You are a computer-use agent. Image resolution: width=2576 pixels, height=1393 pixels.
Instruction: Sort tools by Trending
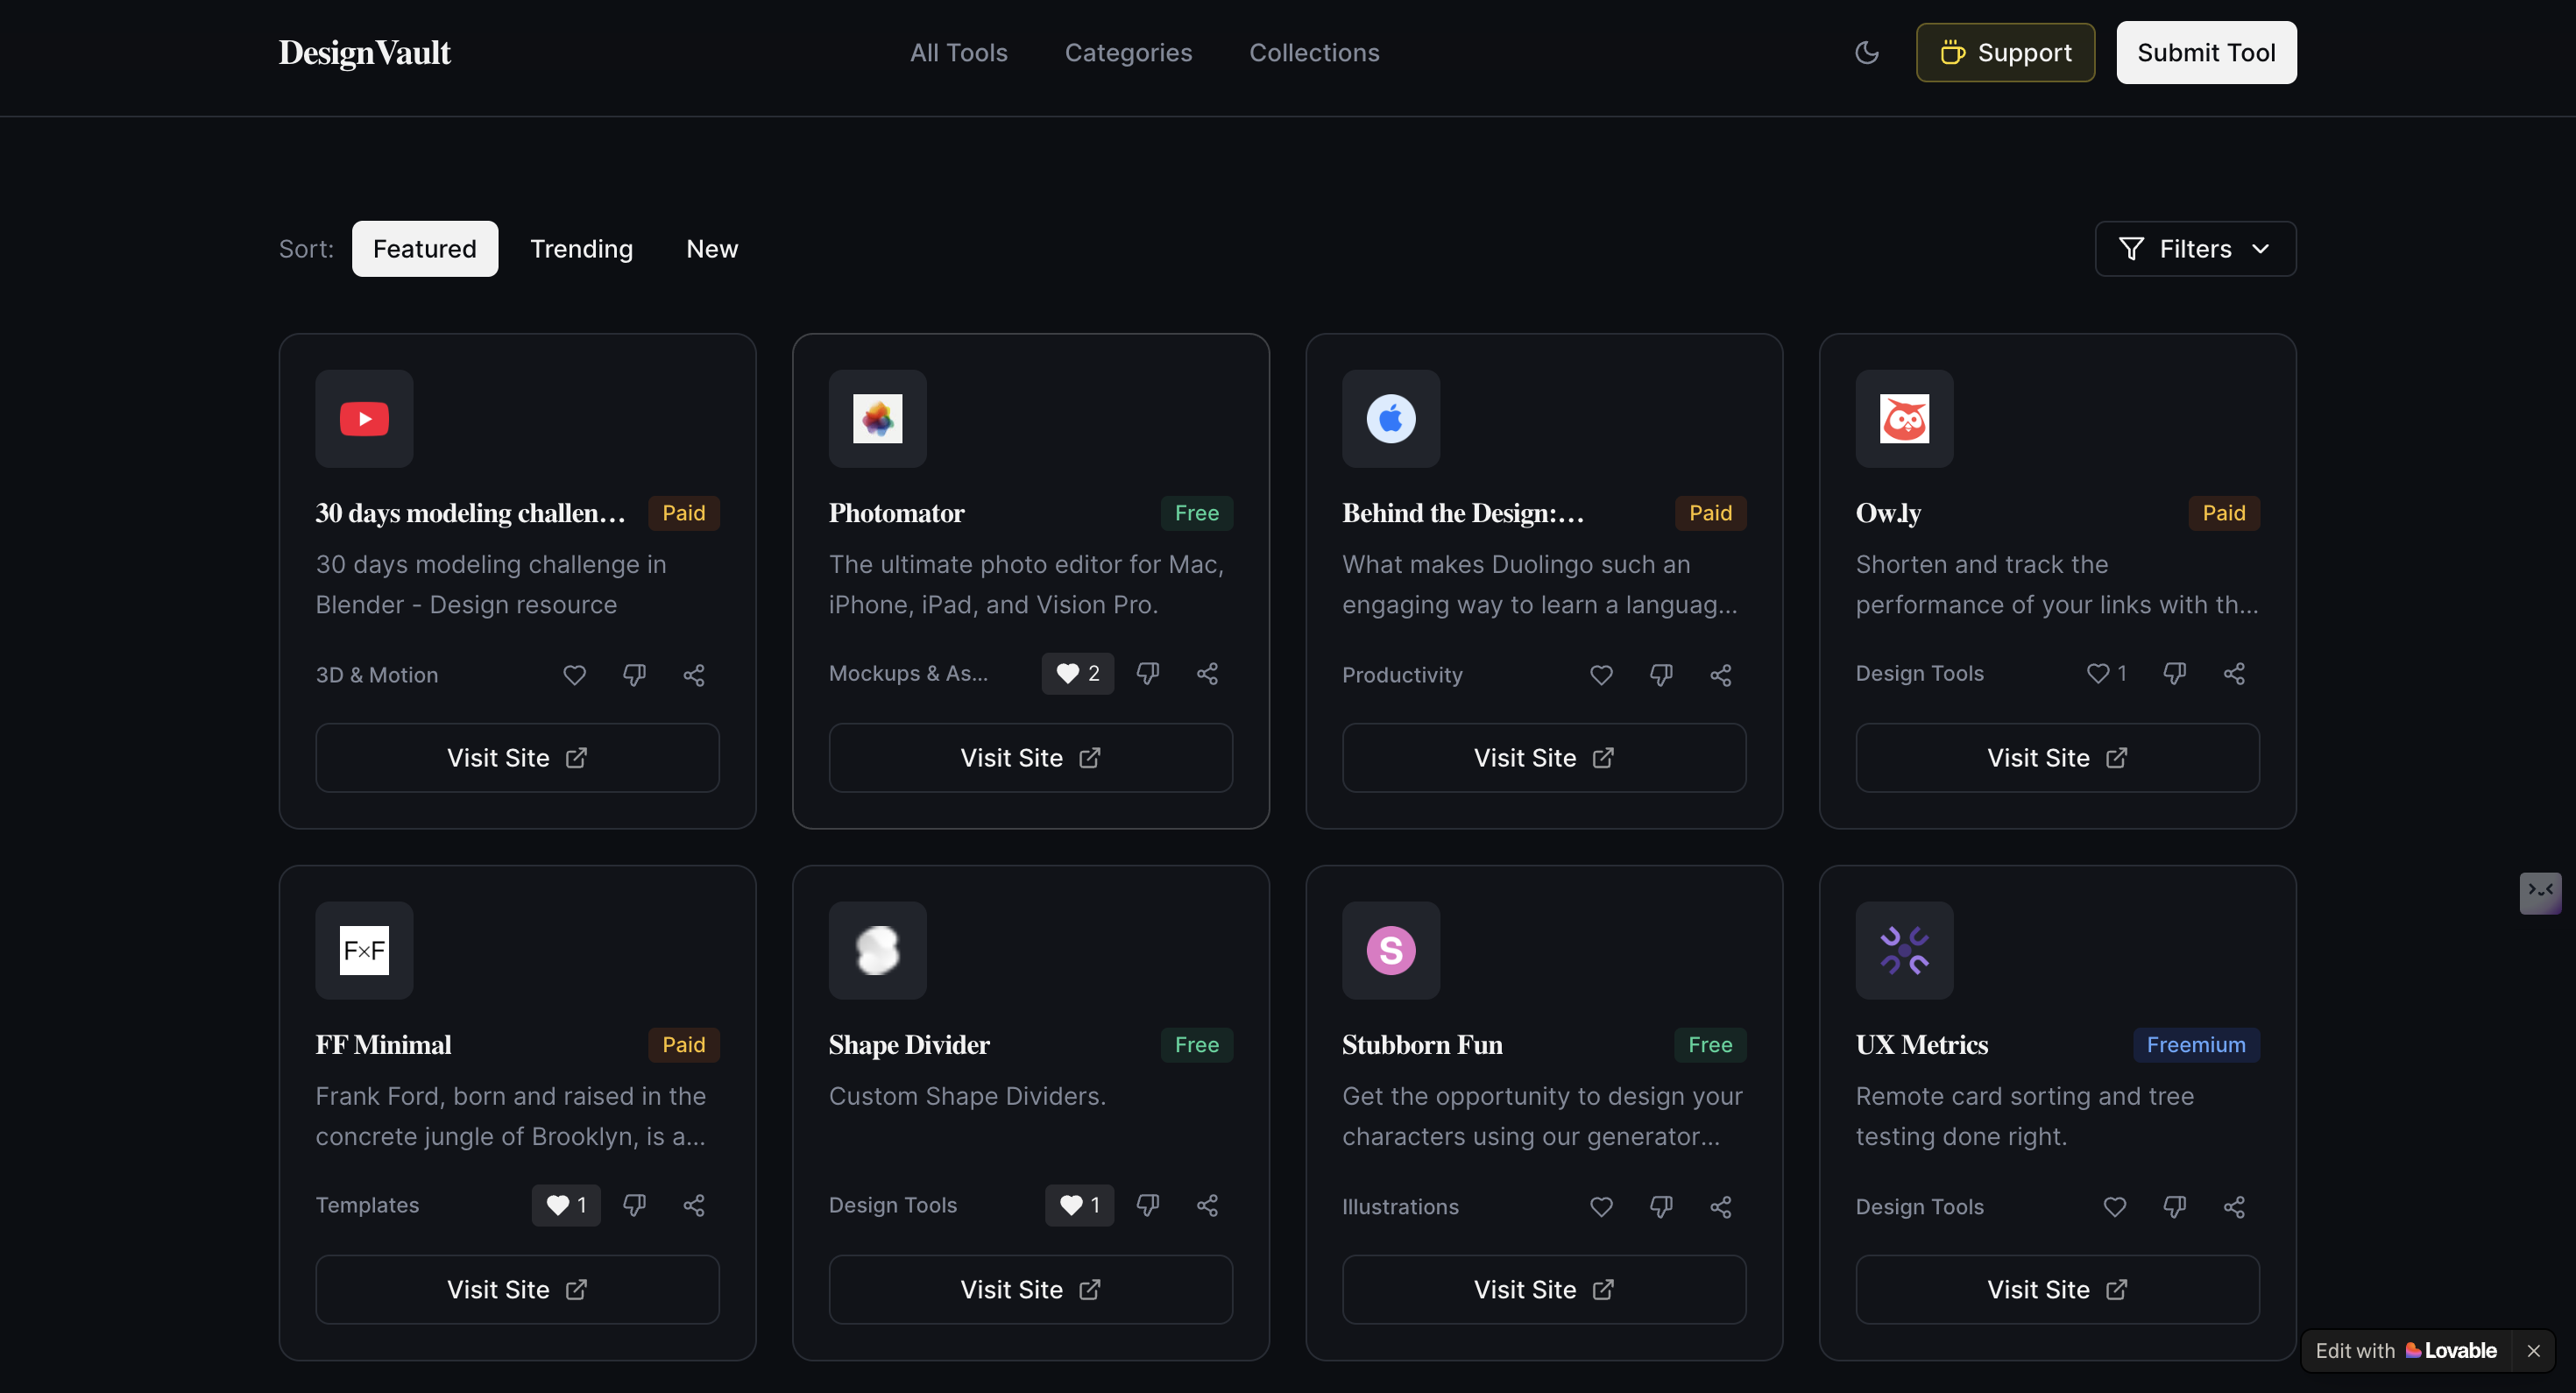[581, 249]
